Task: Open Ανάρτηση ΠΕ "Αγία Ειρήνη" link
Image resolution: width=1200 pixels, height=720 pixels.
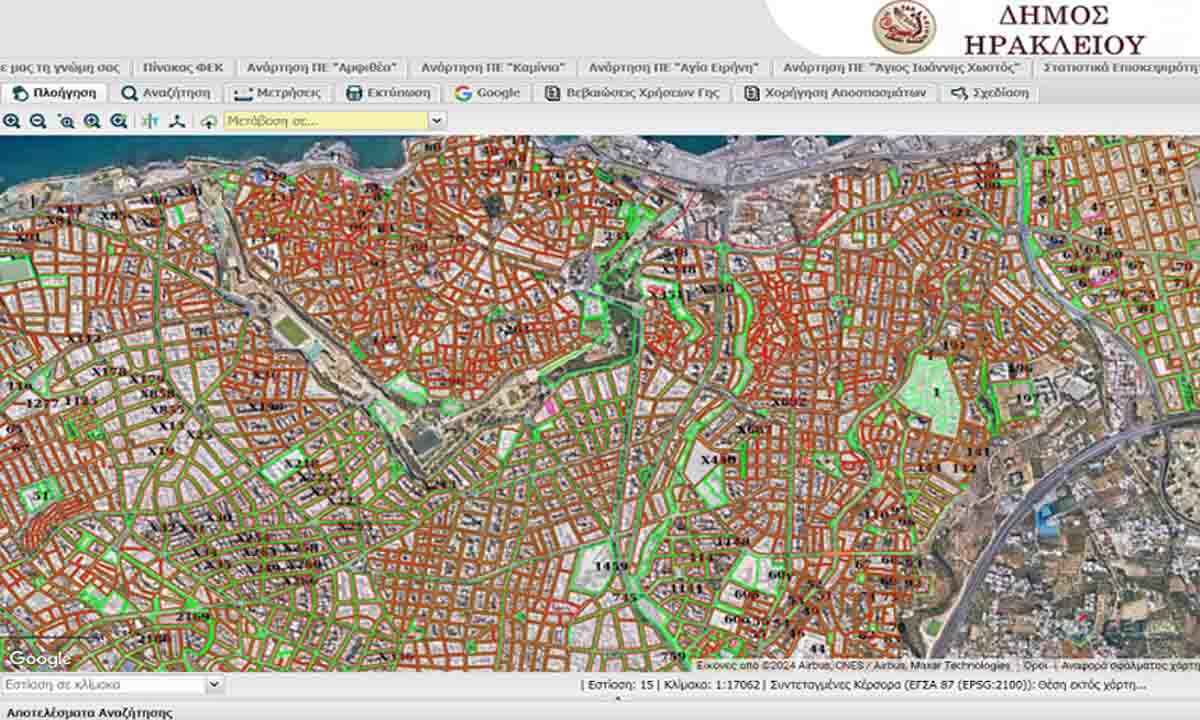Action: coord(673,67)
